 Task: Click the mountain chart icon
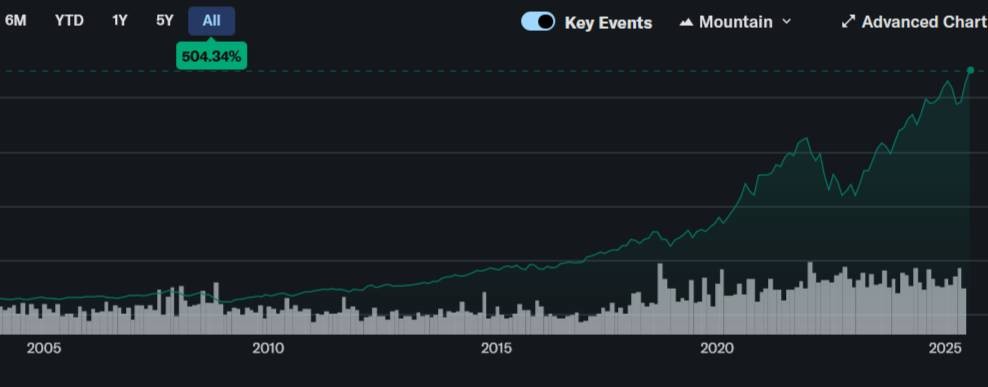687,22
